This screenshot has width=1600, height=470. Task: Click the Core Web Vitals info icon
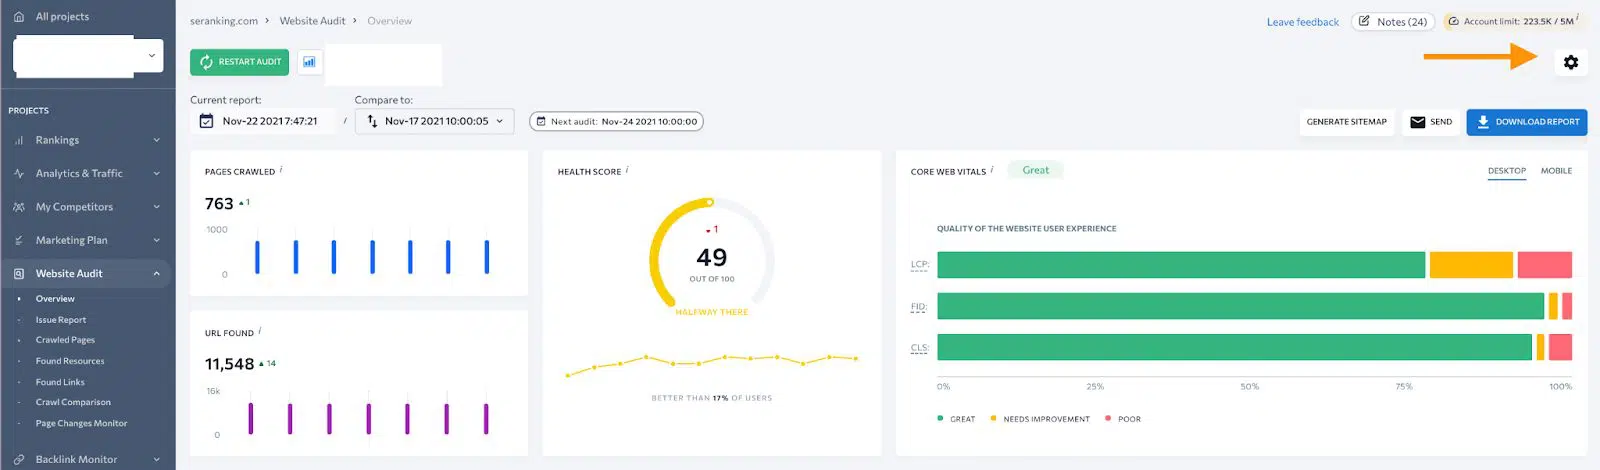coord(992,170)
